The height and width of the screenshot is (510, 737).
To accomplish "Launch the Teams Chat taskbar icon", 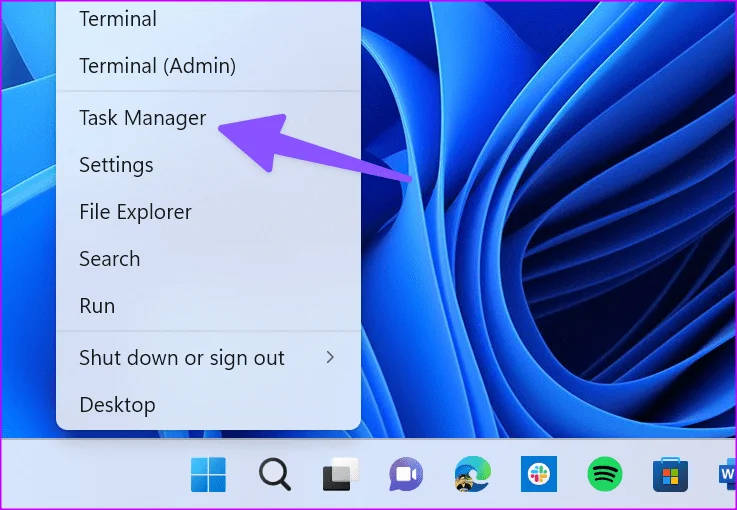I will 406,475.
